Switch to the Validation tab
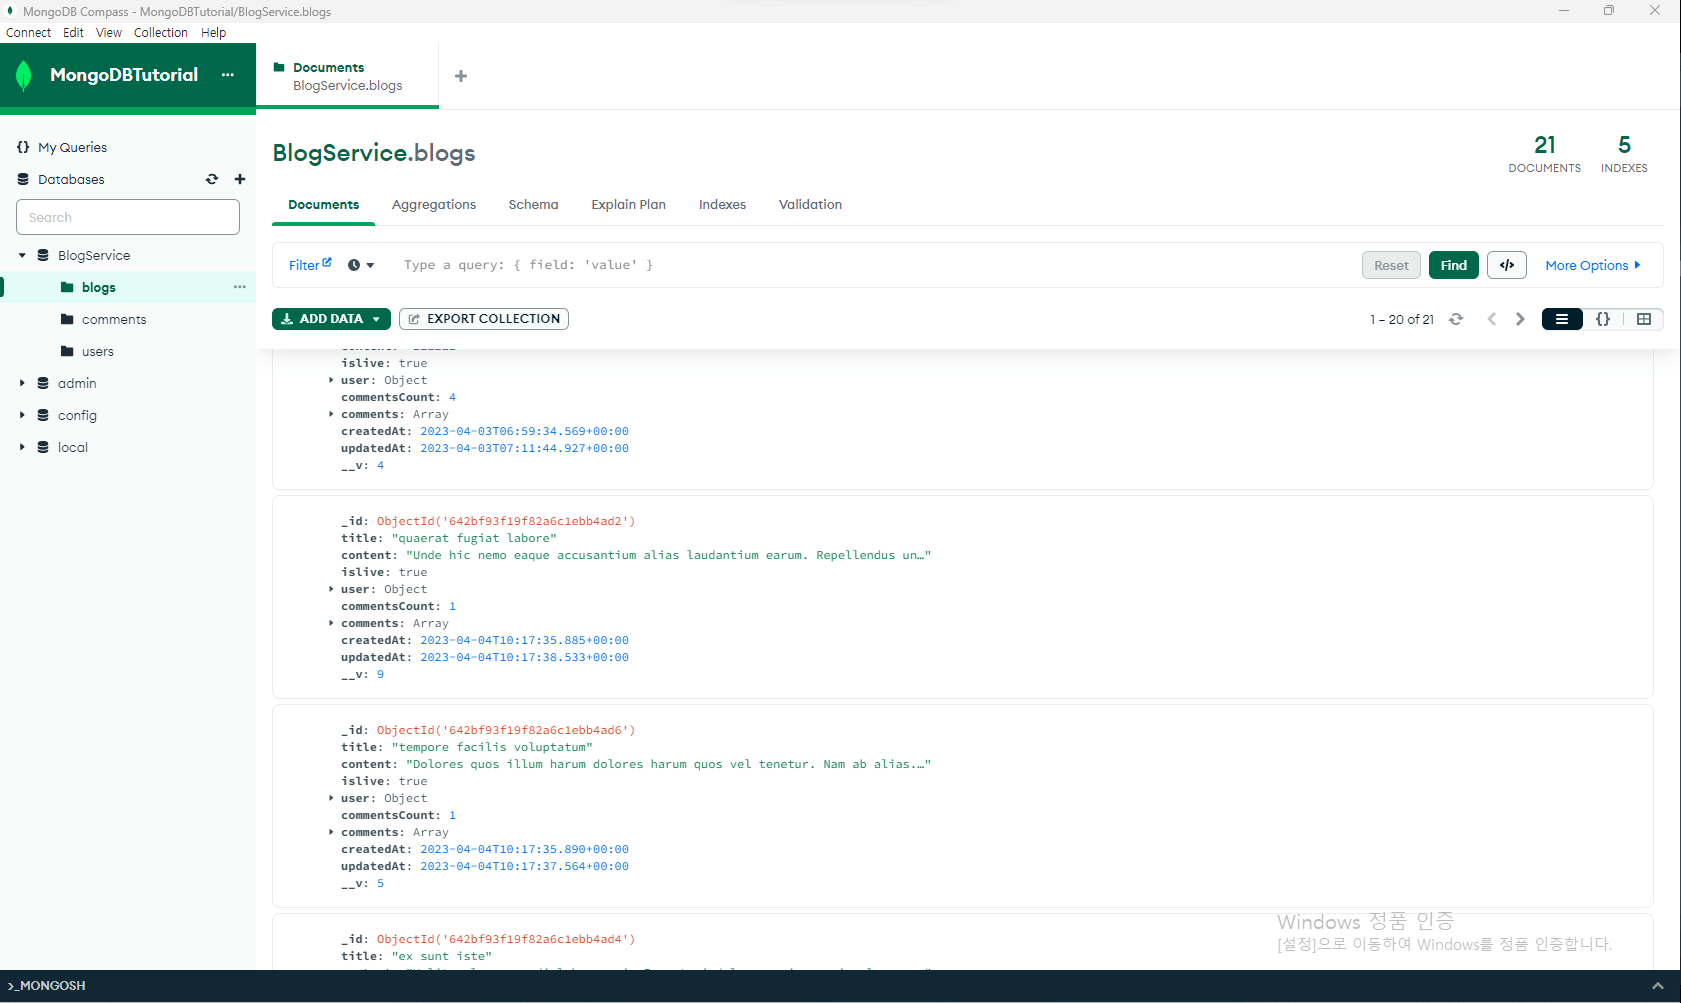Viewport: 1681px width, 1003px height. (x=810, y=204)
